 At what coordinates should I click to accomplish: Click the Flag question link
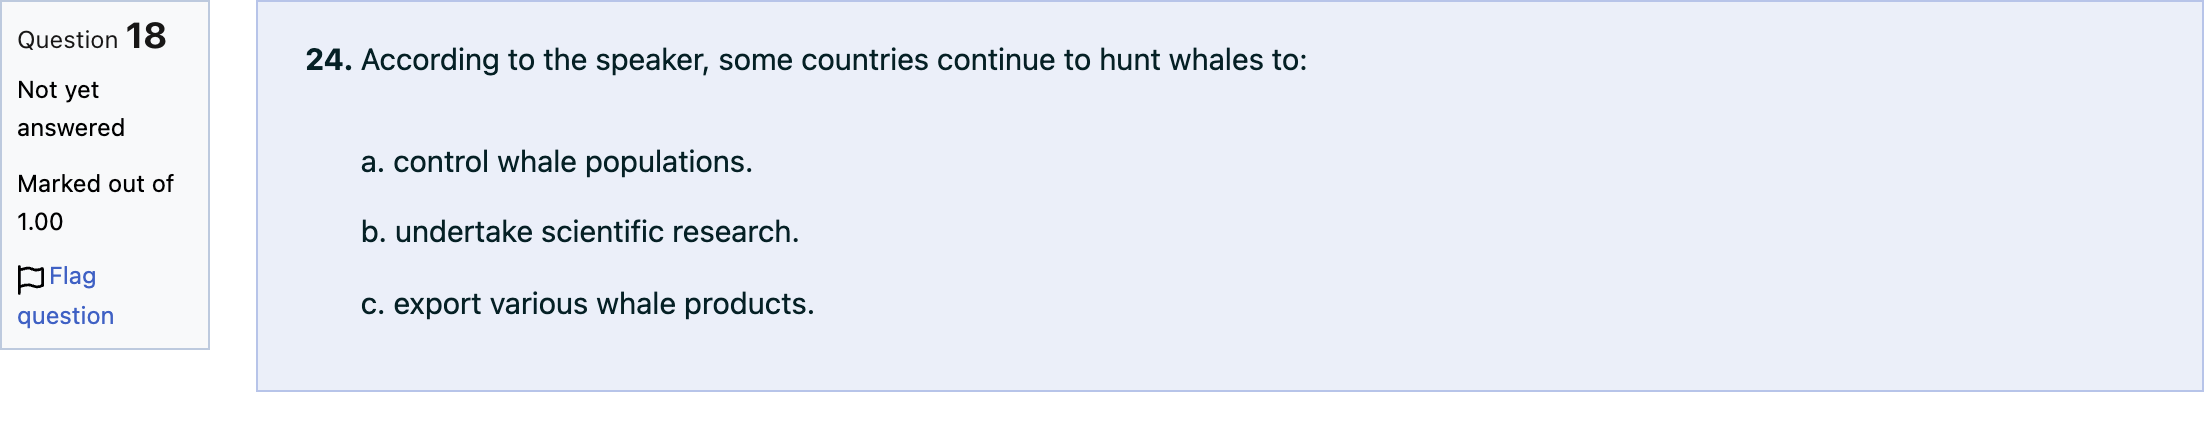66,295
